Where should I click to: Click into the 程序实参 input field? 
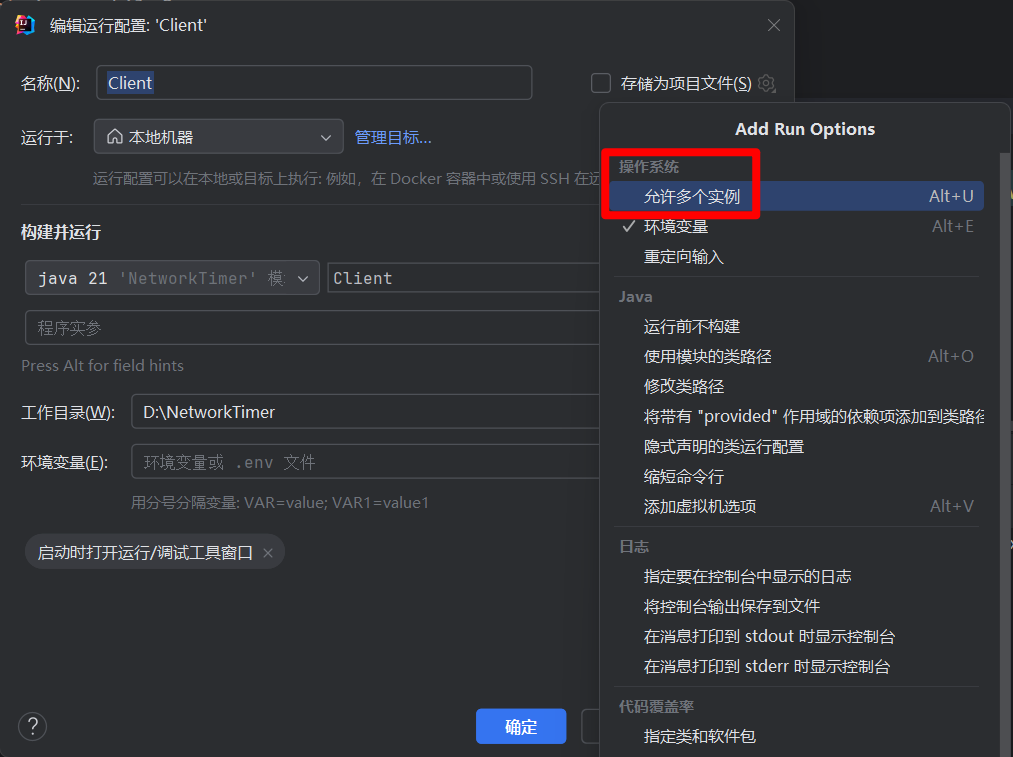310,327
